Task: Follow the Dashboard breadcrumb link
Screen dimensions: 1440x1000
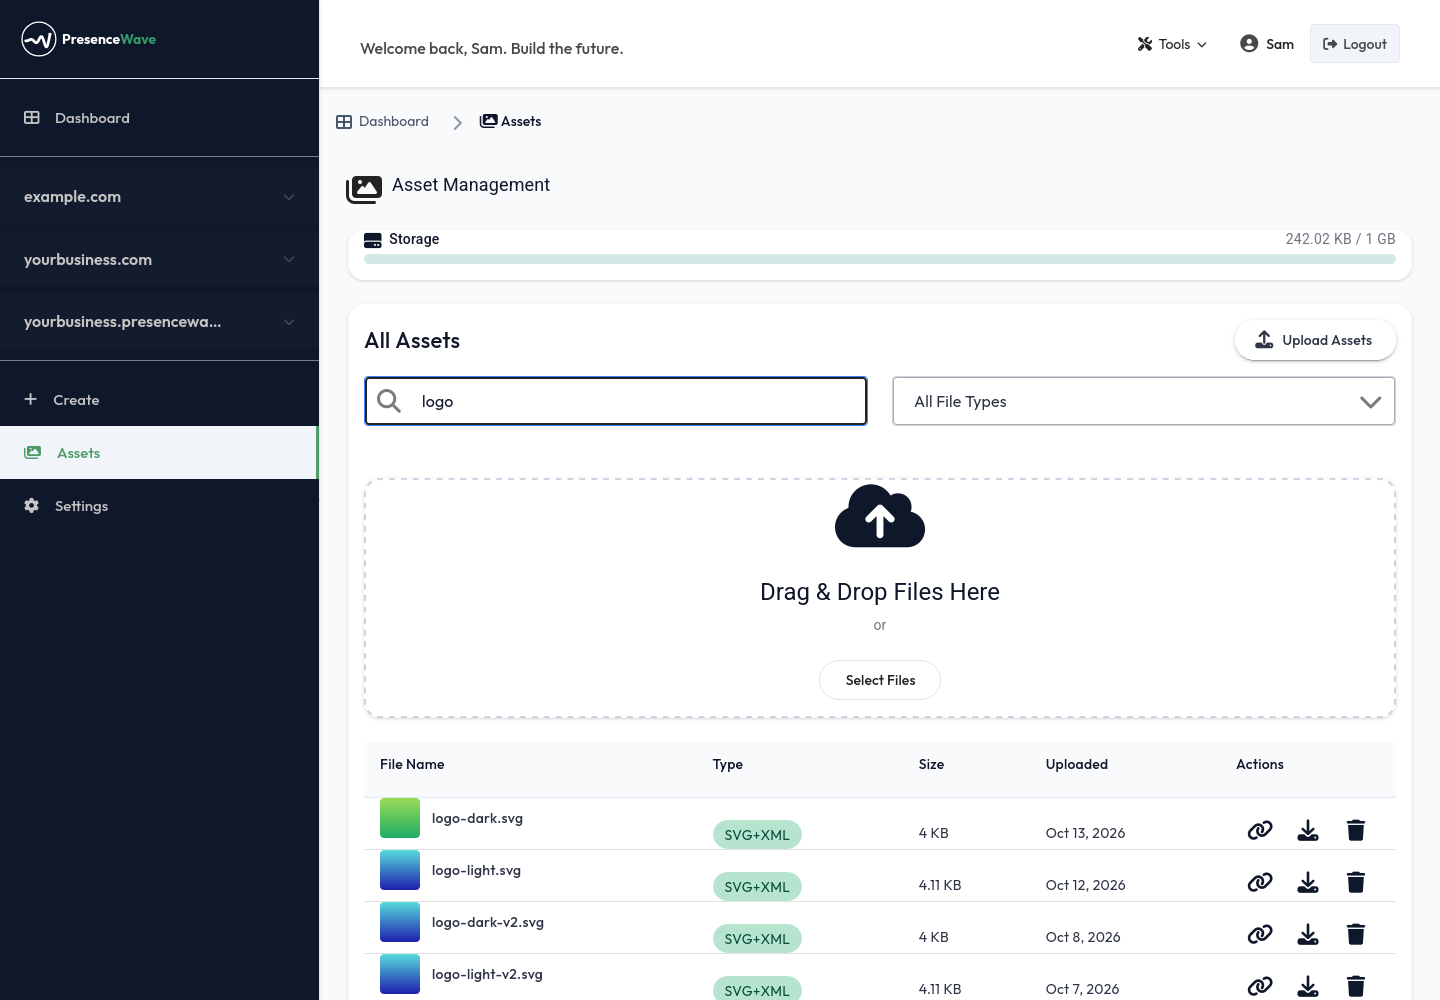Action: [x=382, y=121]
